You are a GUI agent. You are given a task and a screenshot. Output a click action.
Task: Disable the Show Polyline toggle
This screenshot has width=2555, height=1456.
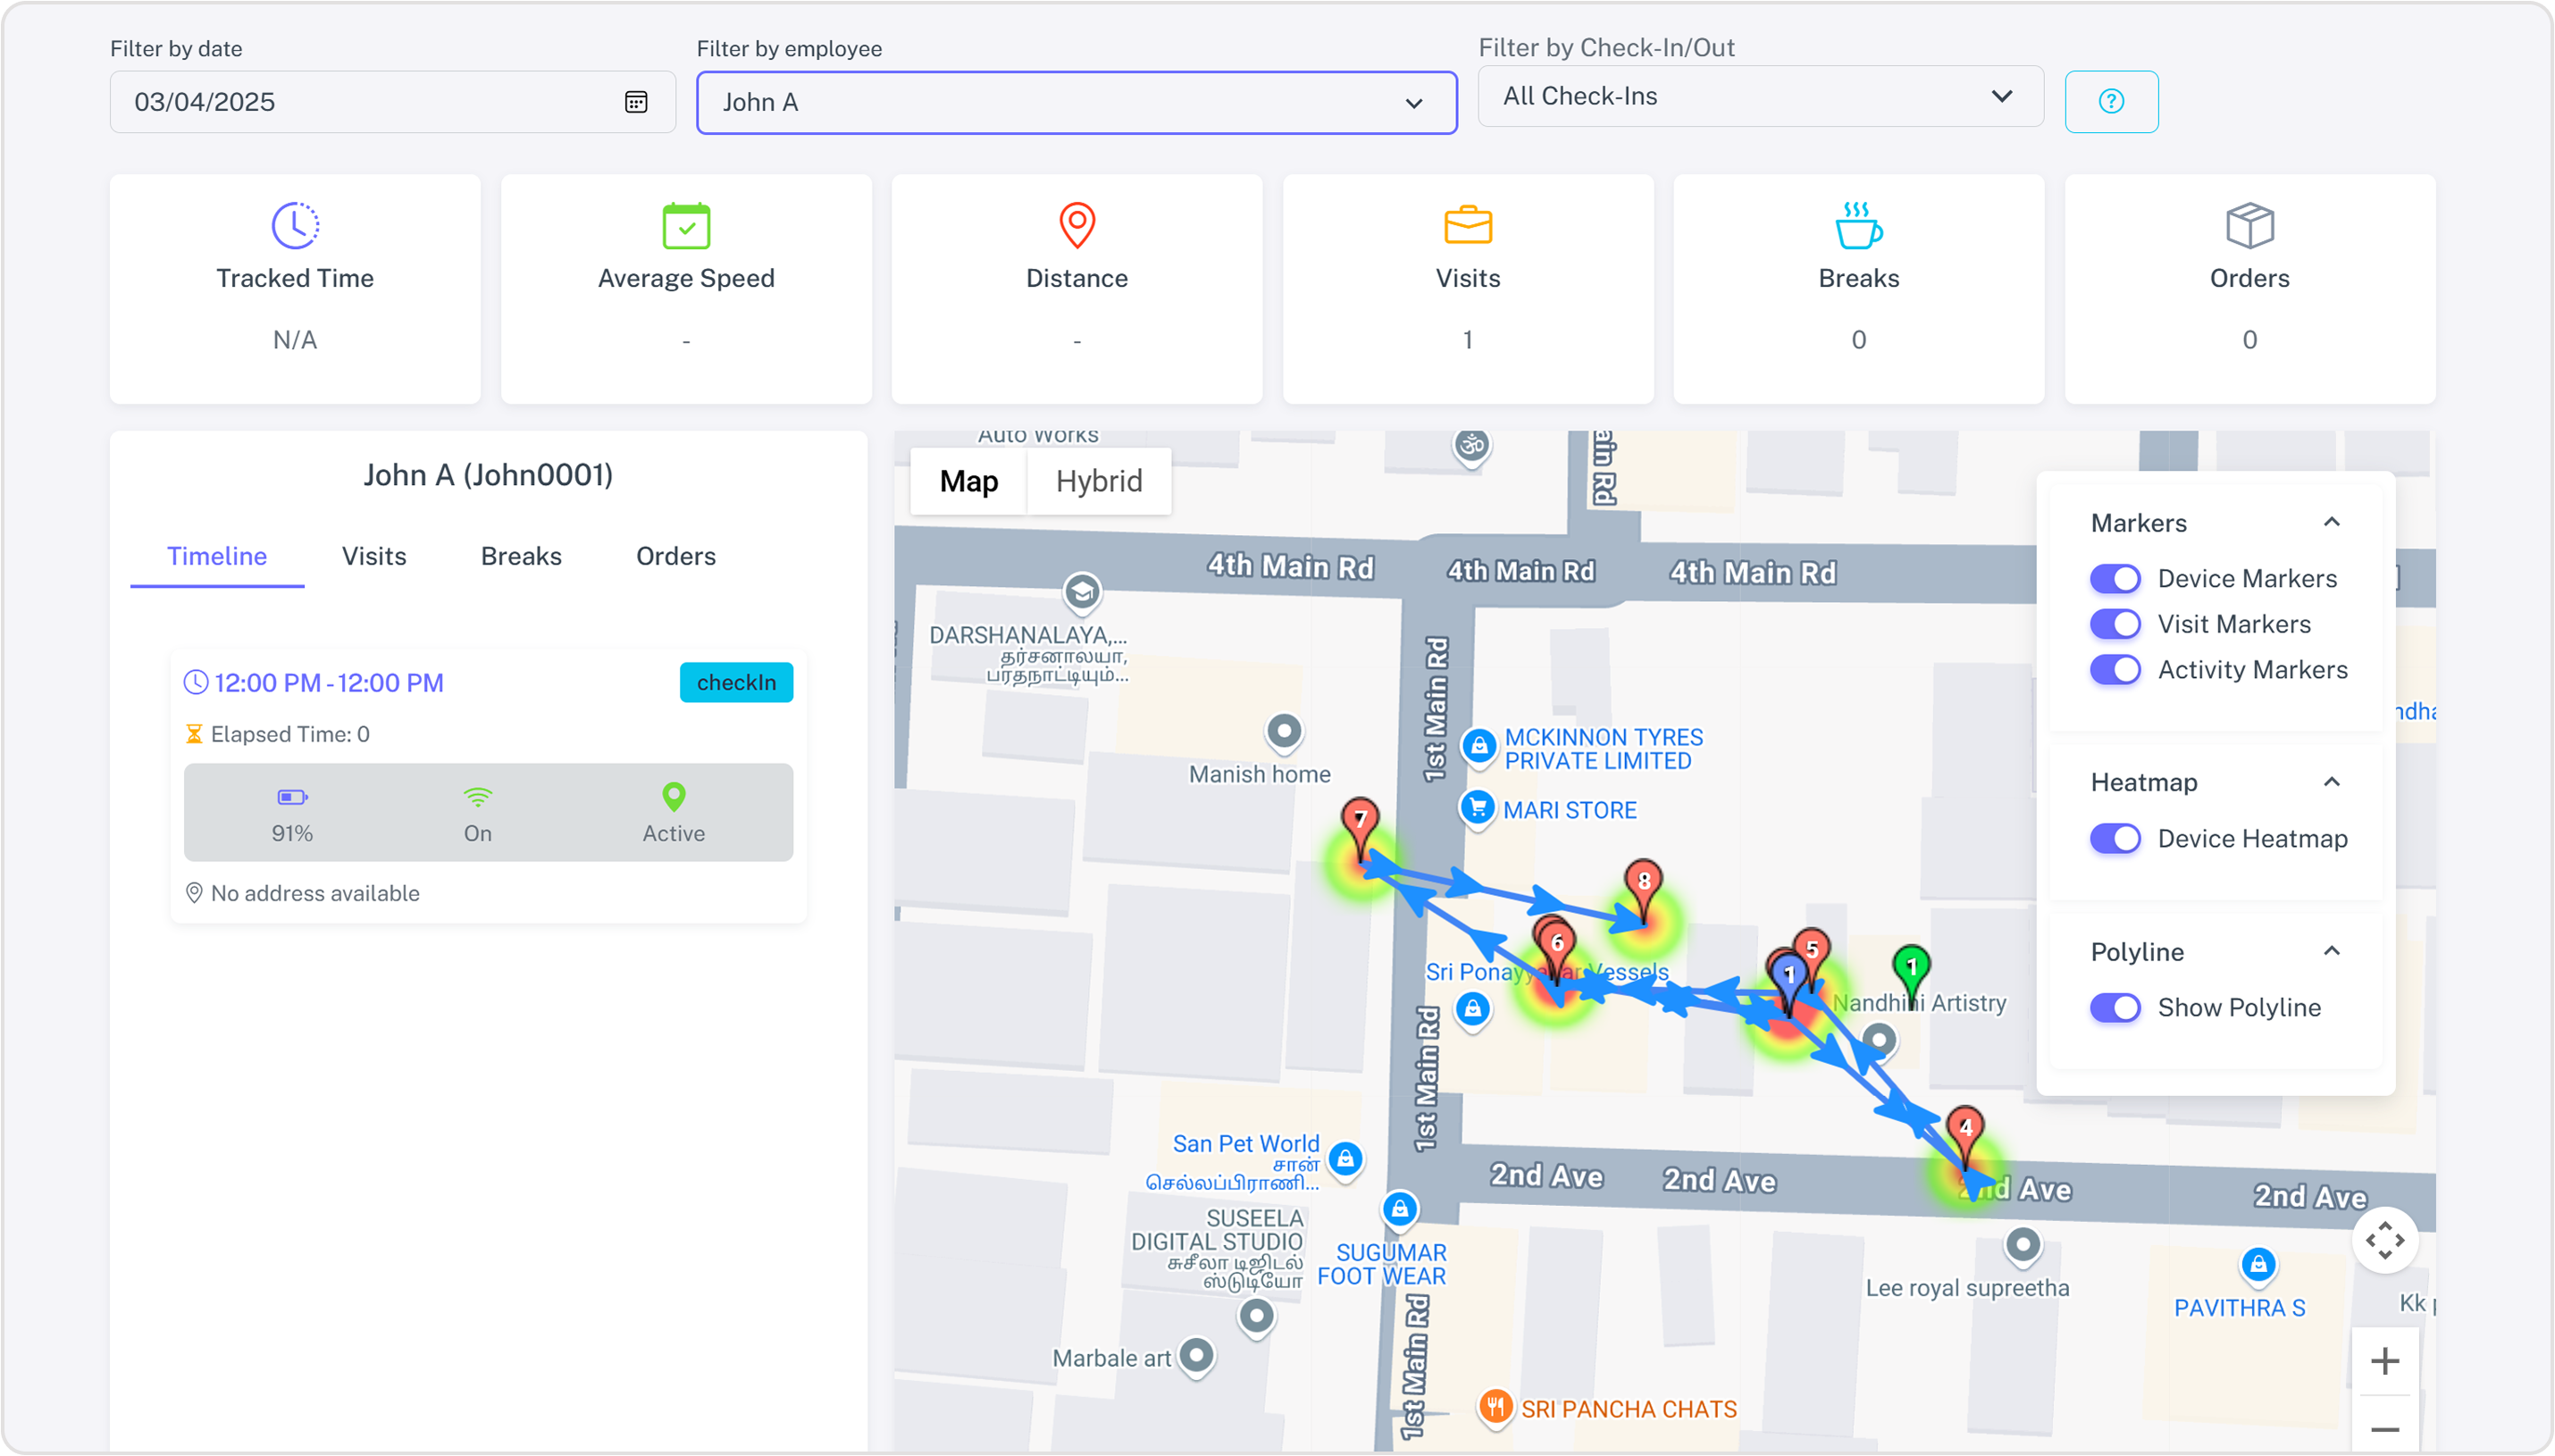2114,1007
